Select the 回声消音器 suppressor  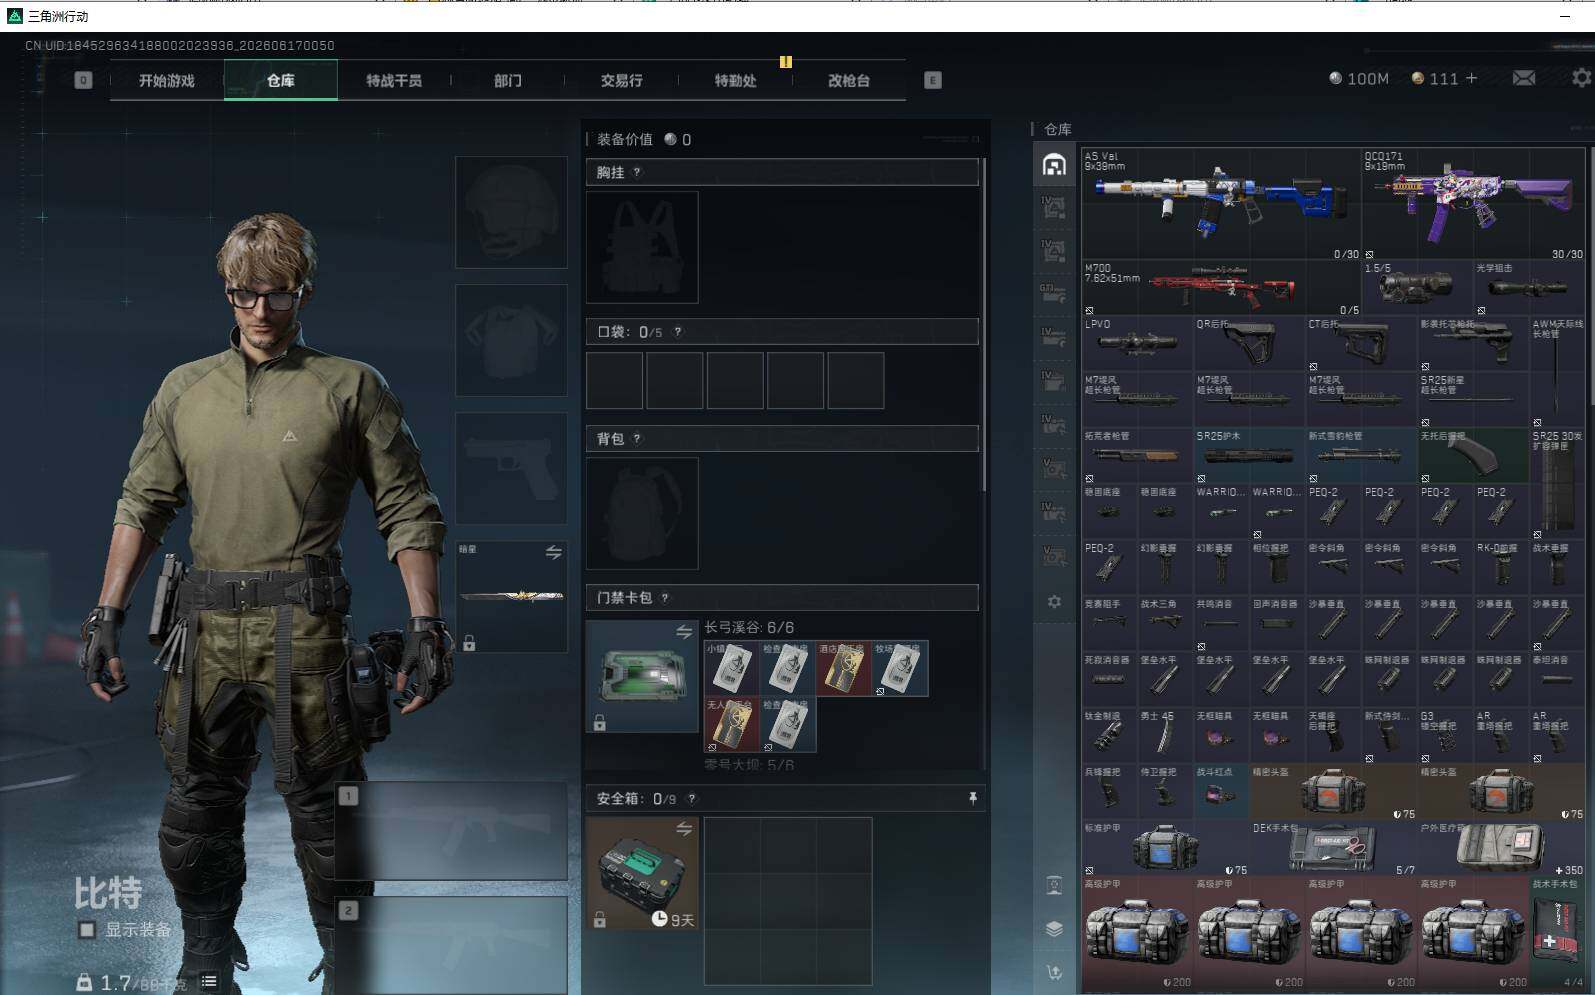pos(1277,624)
